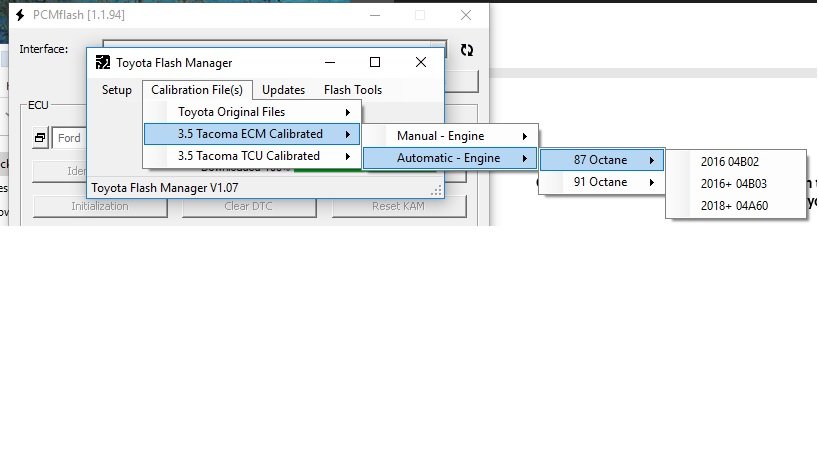Minimize the PCMflash window

pyautogui.click(x=375, y=15)
